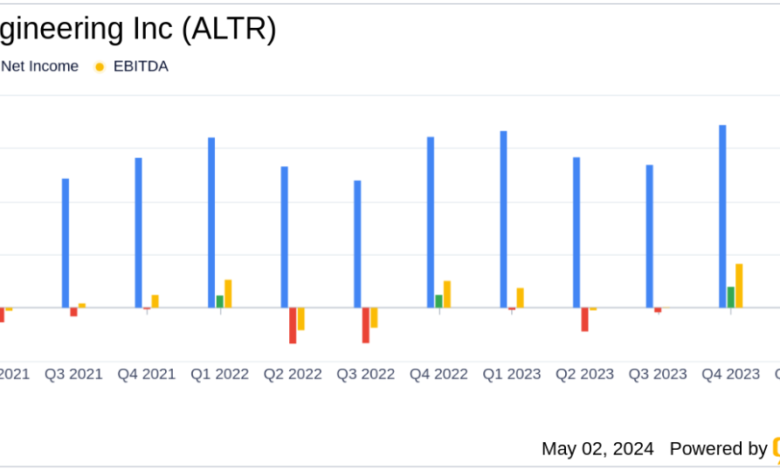Click the May 02, 2024 date text
Image resolution: width=780 pixels, height=470 pixels.
point(597,449)
